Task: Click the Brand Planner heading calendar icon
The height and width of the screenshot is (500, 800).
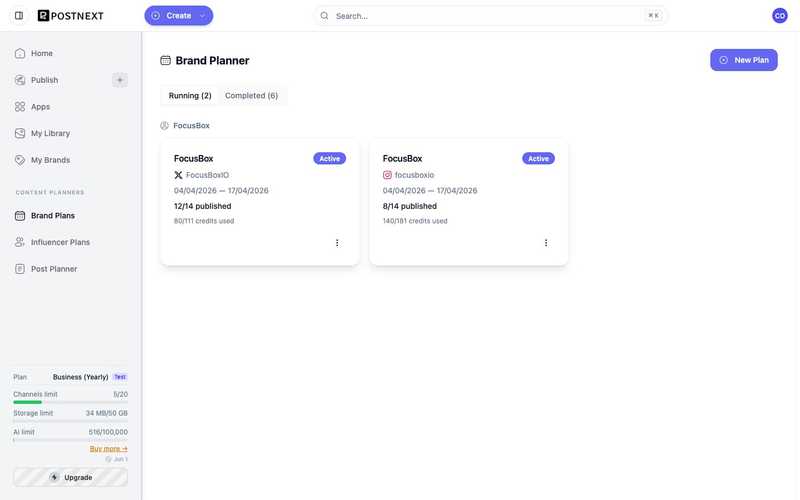Action: pyautogui.click(x=165, y=60)
